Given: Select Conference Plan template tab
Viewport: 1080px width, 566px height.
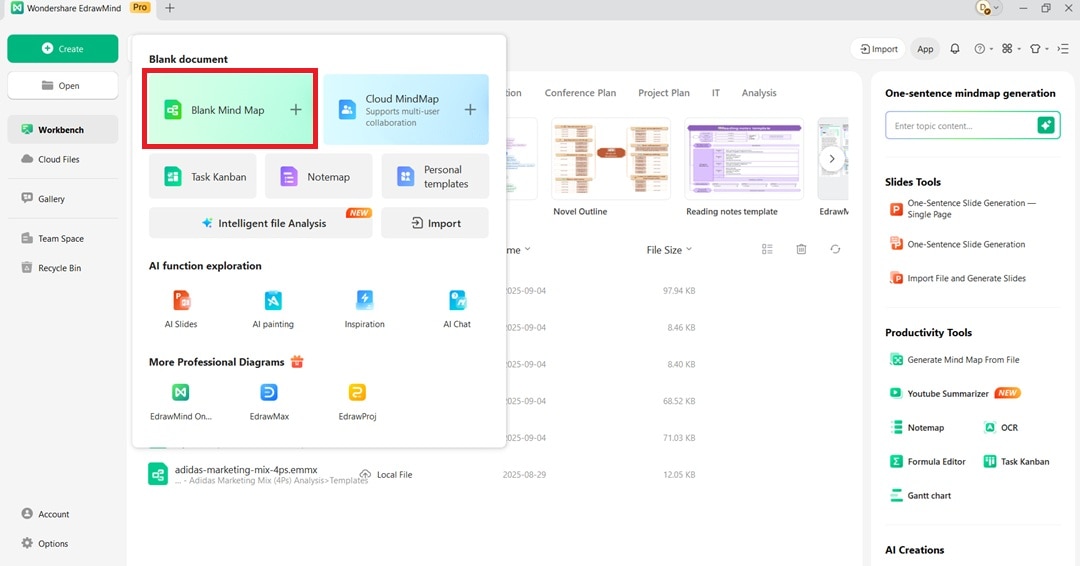Looking at the screenshot, I should coord(580,93).
